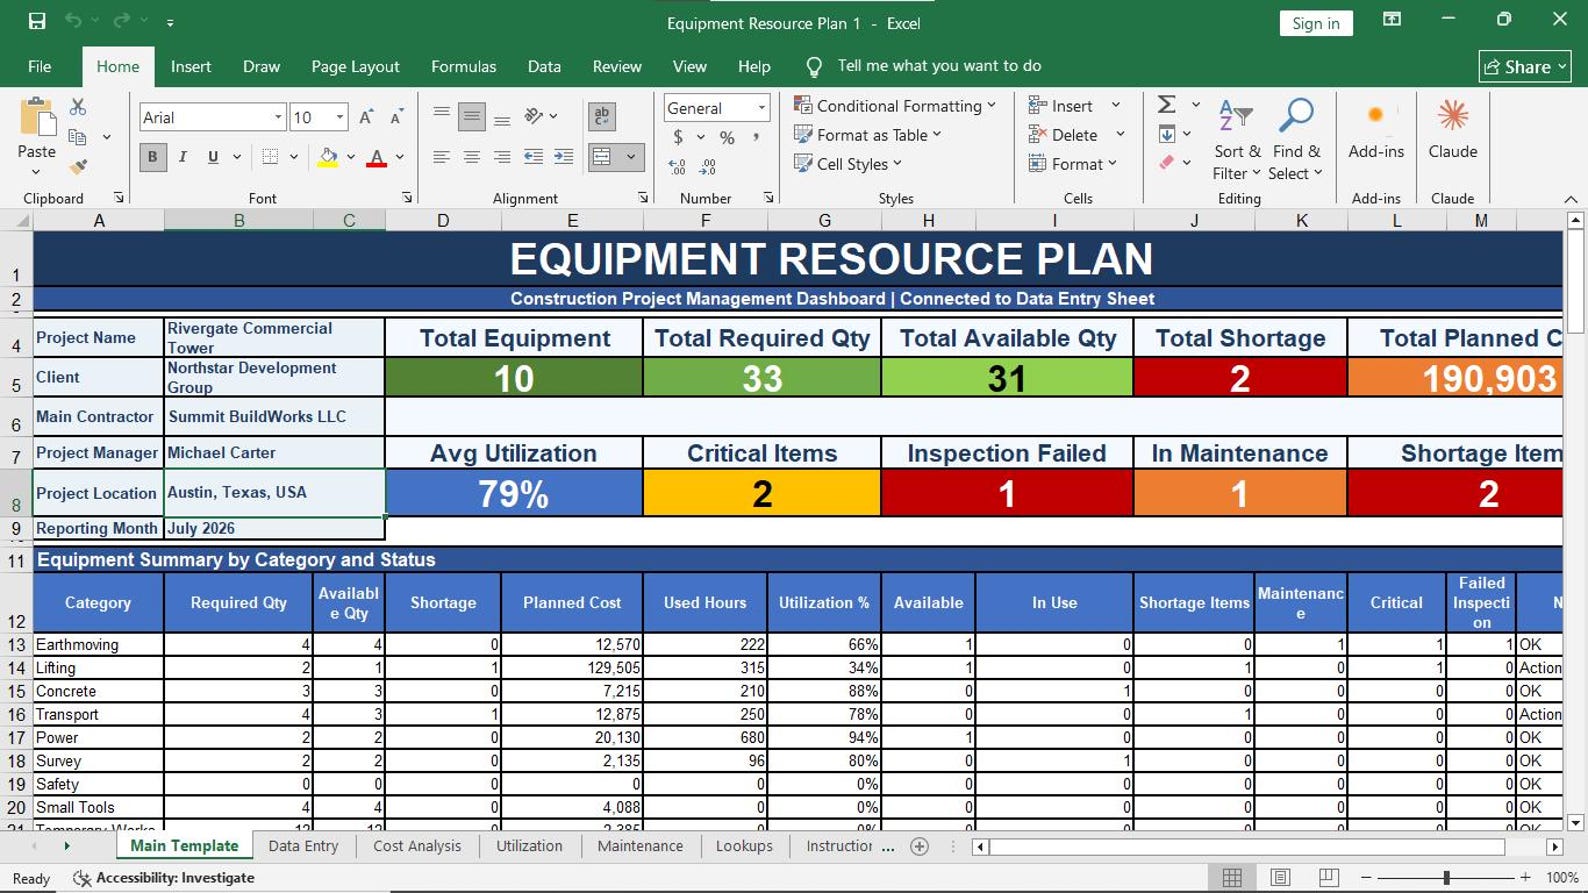Toggle Center alignment
The image size is (1588, 893).
[472, 157]
